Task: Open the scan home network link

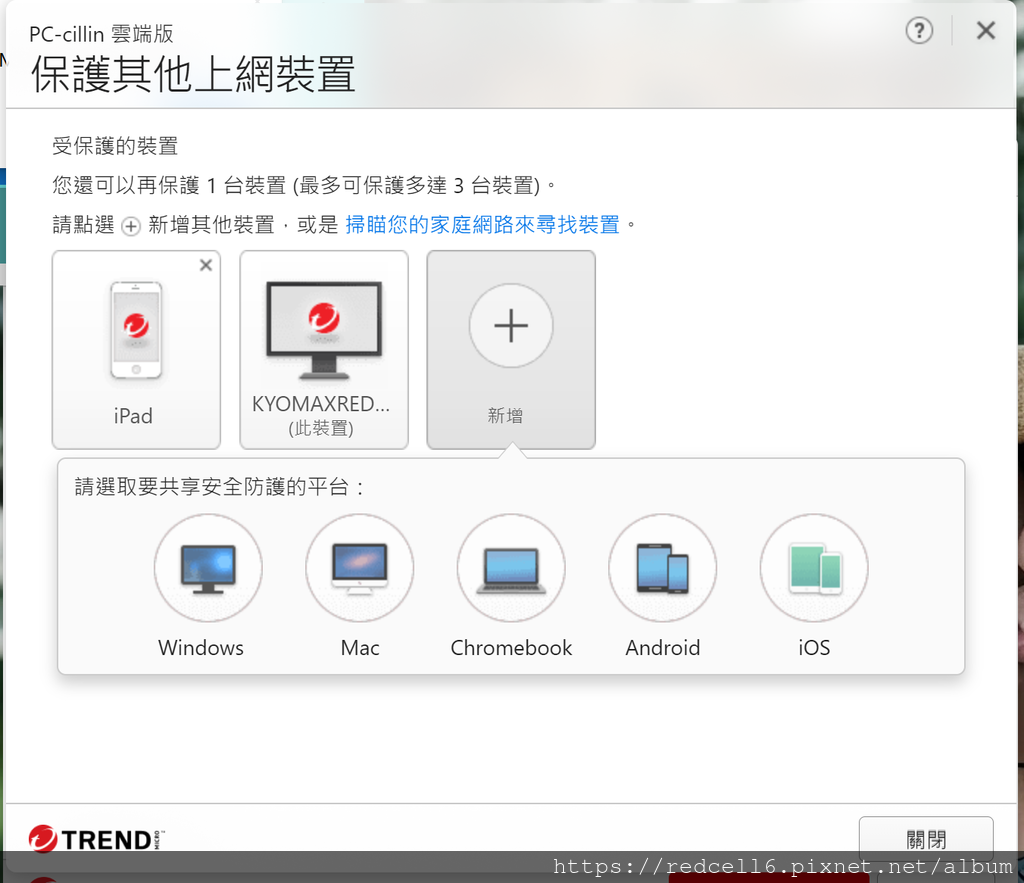Action: coord(482,225)
